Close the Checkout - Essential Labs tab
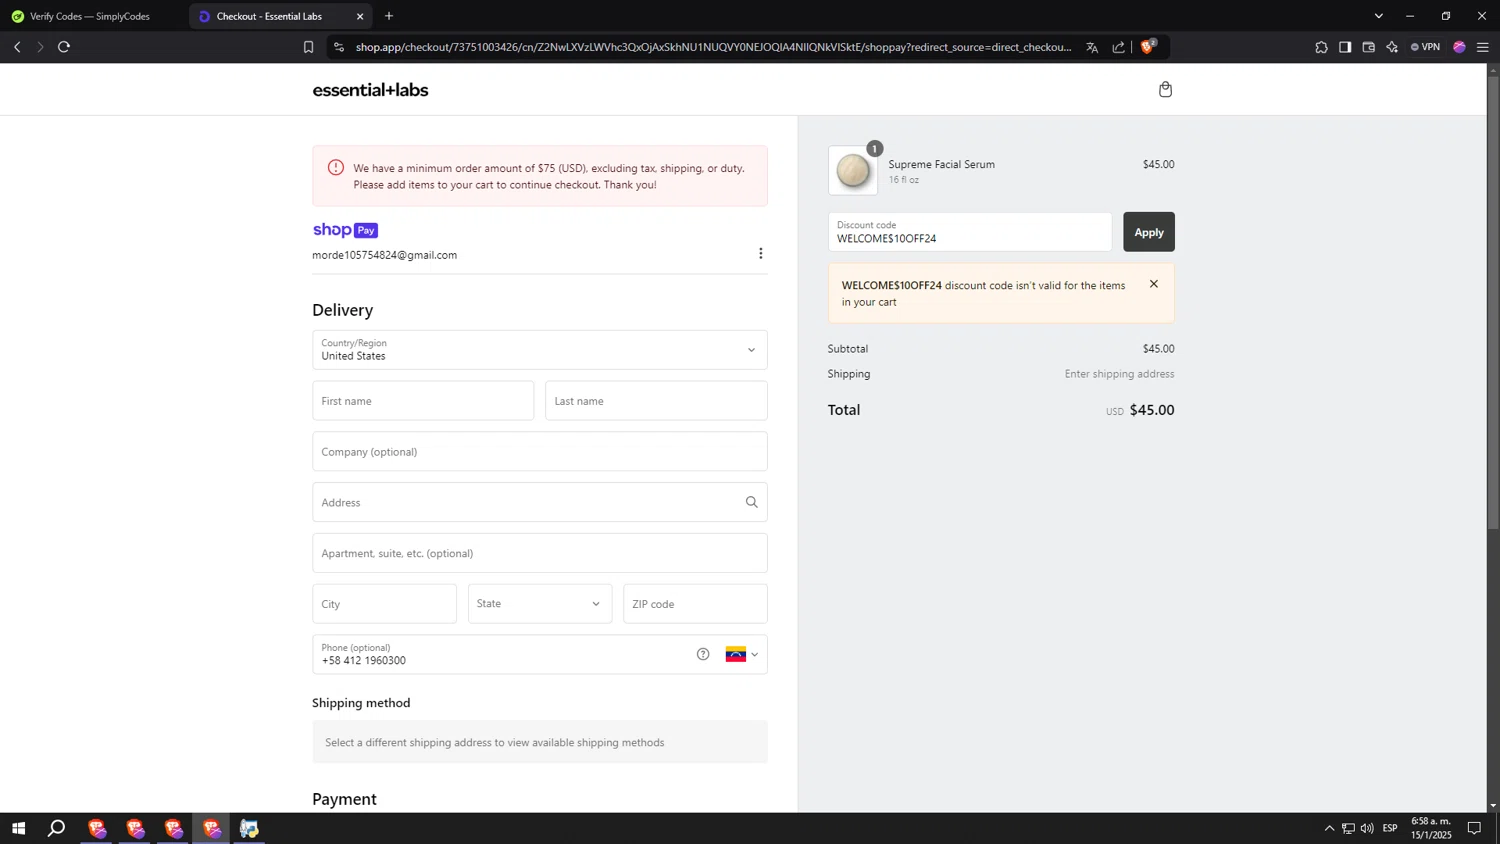 pyautogui.click(x=360, y=16)
